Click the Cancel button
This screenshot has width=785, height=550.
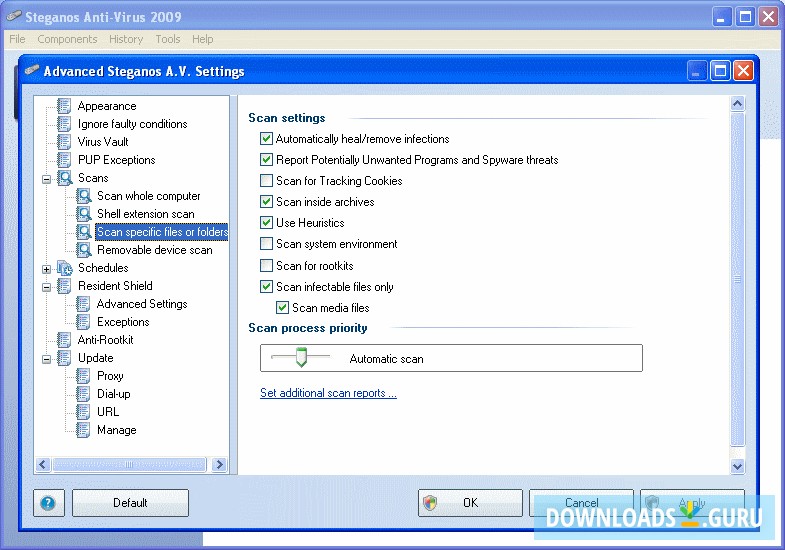pos(581,503)
